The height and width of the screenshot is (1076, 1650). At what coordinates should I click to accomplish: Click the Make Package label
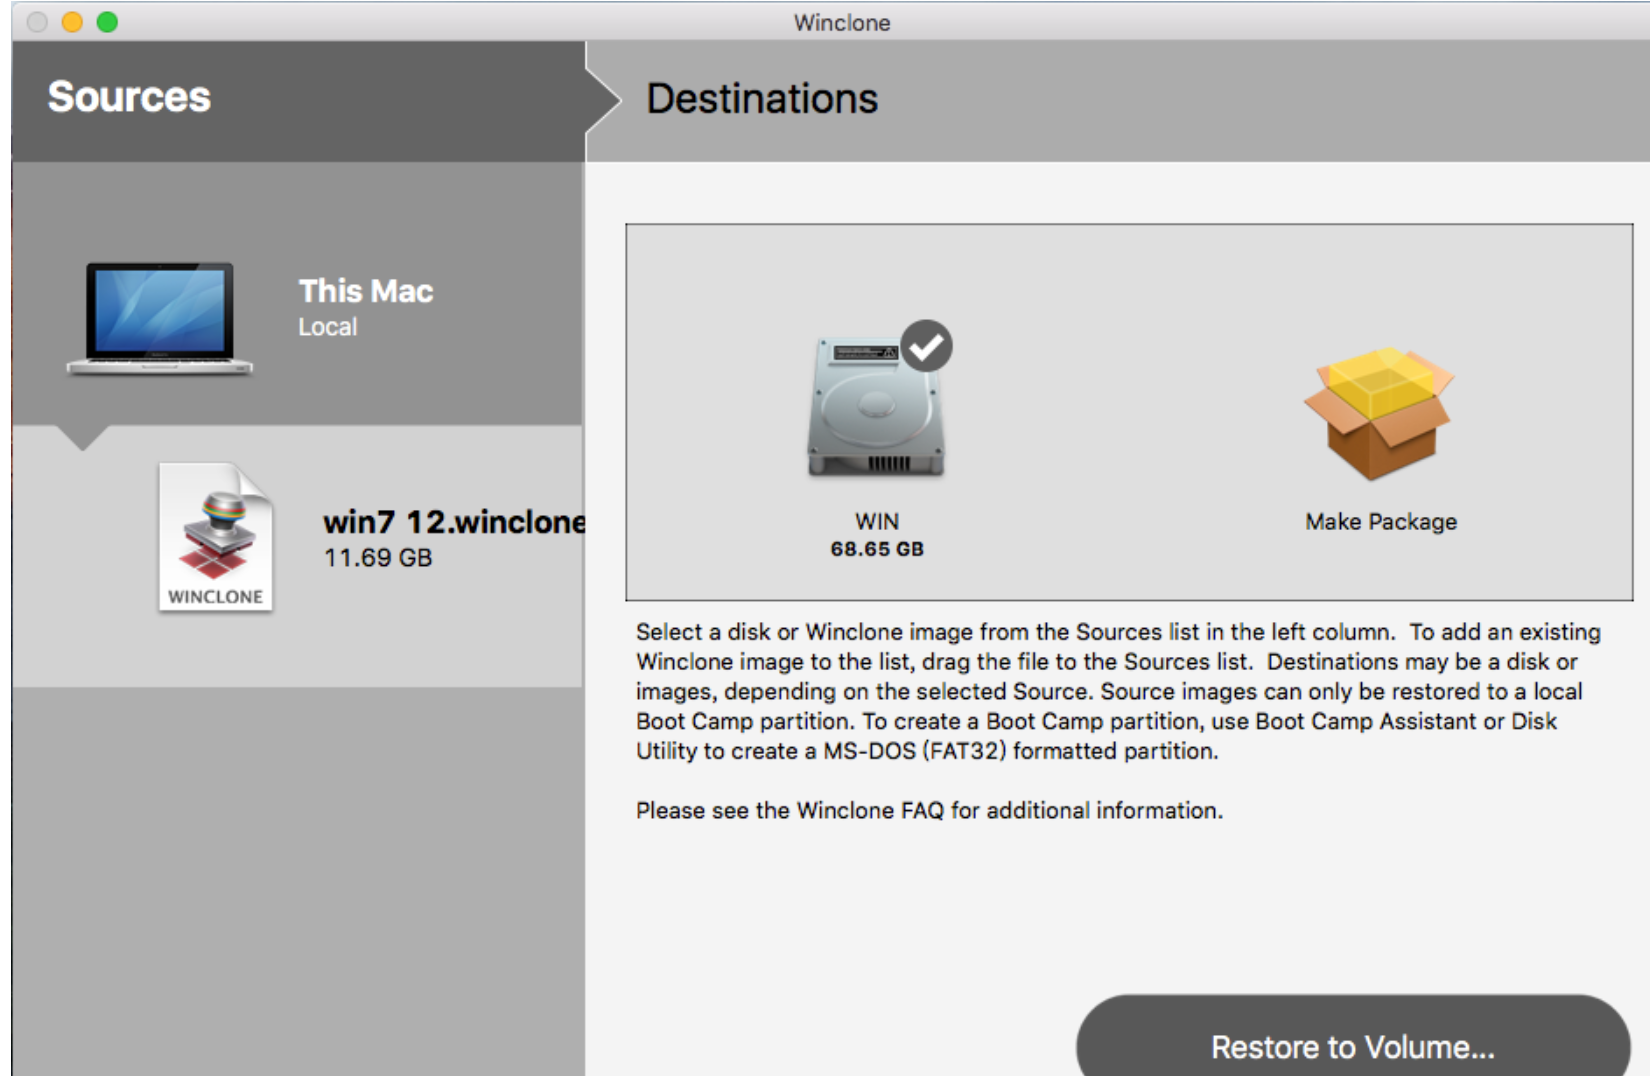coord(1381,522)
